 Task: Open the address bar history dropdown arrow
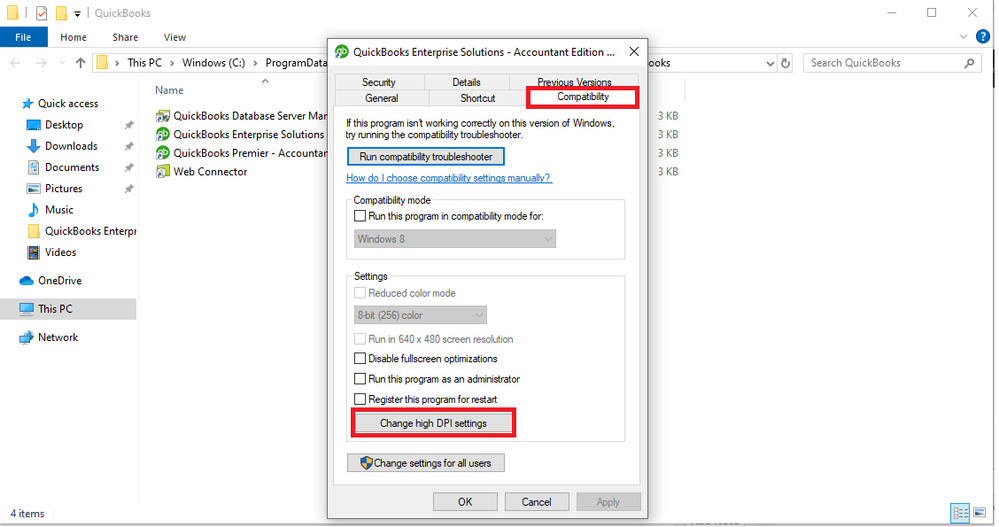770,63
